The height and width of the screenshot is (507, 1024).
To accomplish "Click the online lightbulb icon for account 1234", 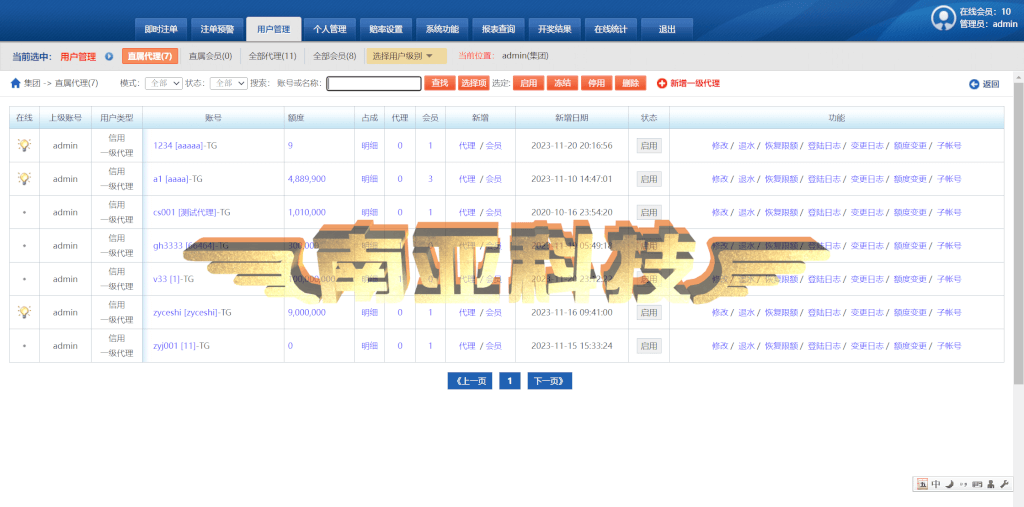I will (x=24, y=145).
